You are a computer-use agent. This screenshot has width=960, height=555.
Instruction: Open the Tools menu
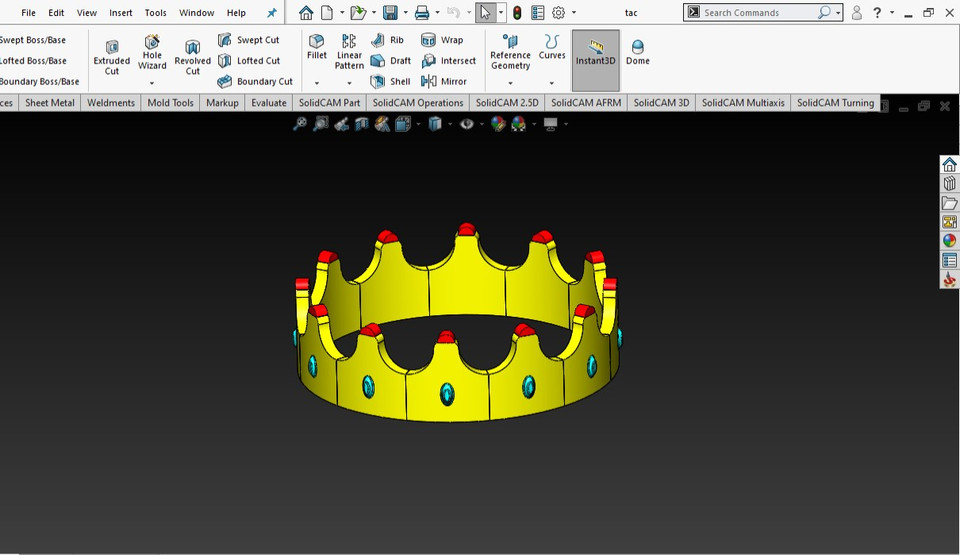coord(156,12)
